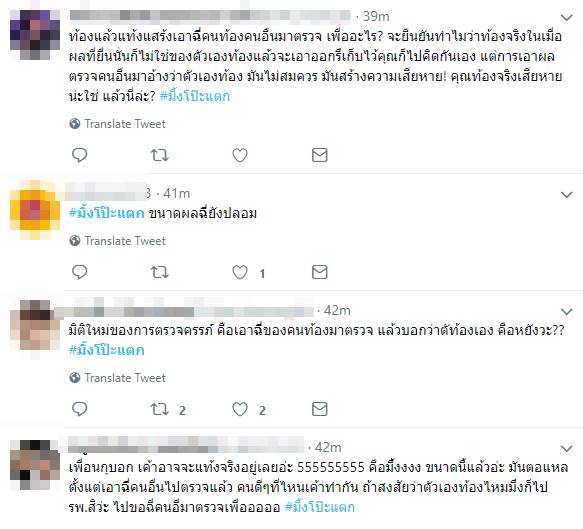Send the 39m tweet via direct message
583x529 pixels.
point(319,155)
